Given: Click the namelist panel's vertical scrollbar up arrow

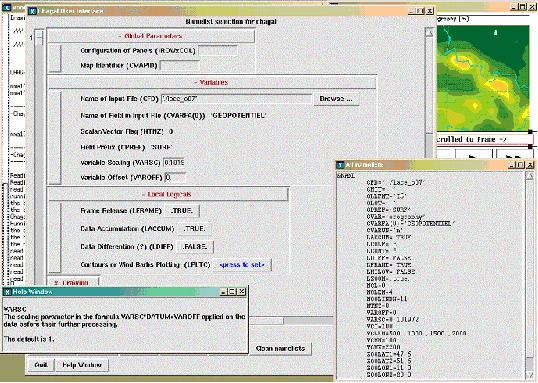Looking at the screenshot, I should tap(429, 33).
